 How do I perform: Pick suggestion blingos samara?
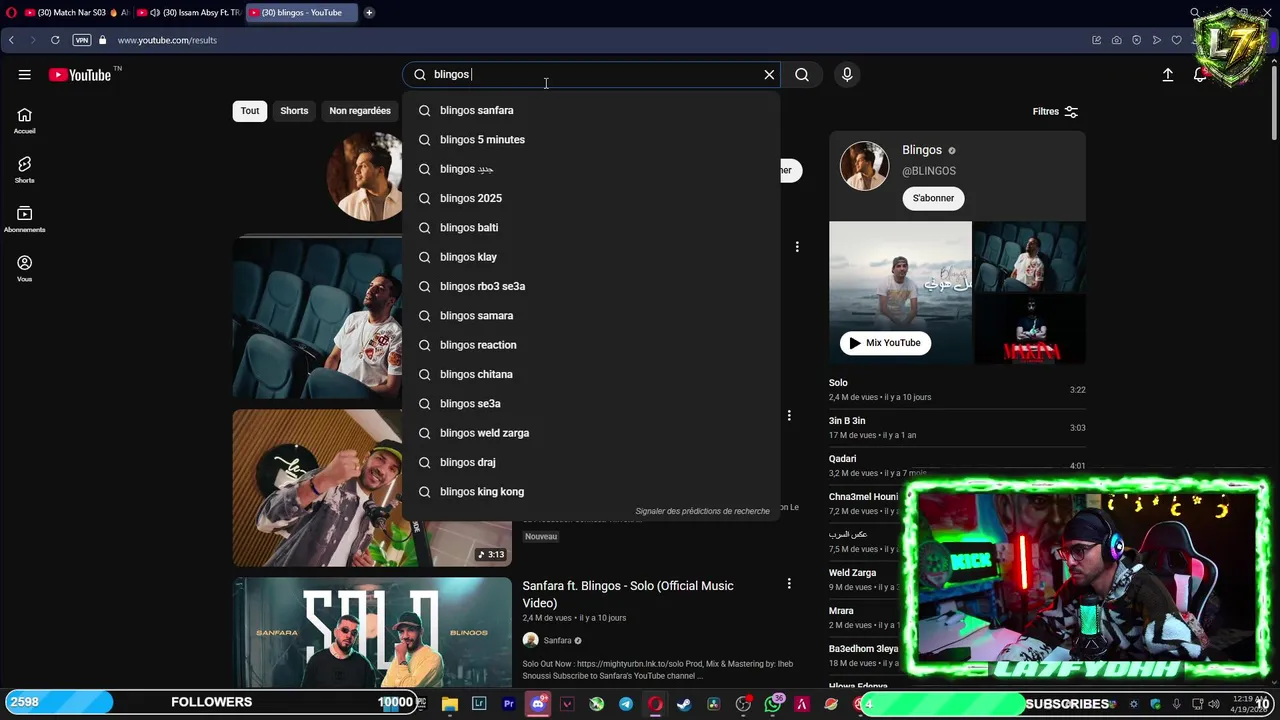(x=591, y=316)
